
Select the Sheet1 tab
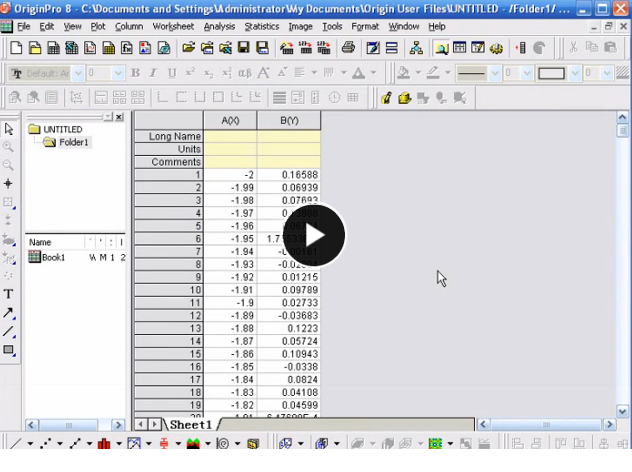[191, 424]
